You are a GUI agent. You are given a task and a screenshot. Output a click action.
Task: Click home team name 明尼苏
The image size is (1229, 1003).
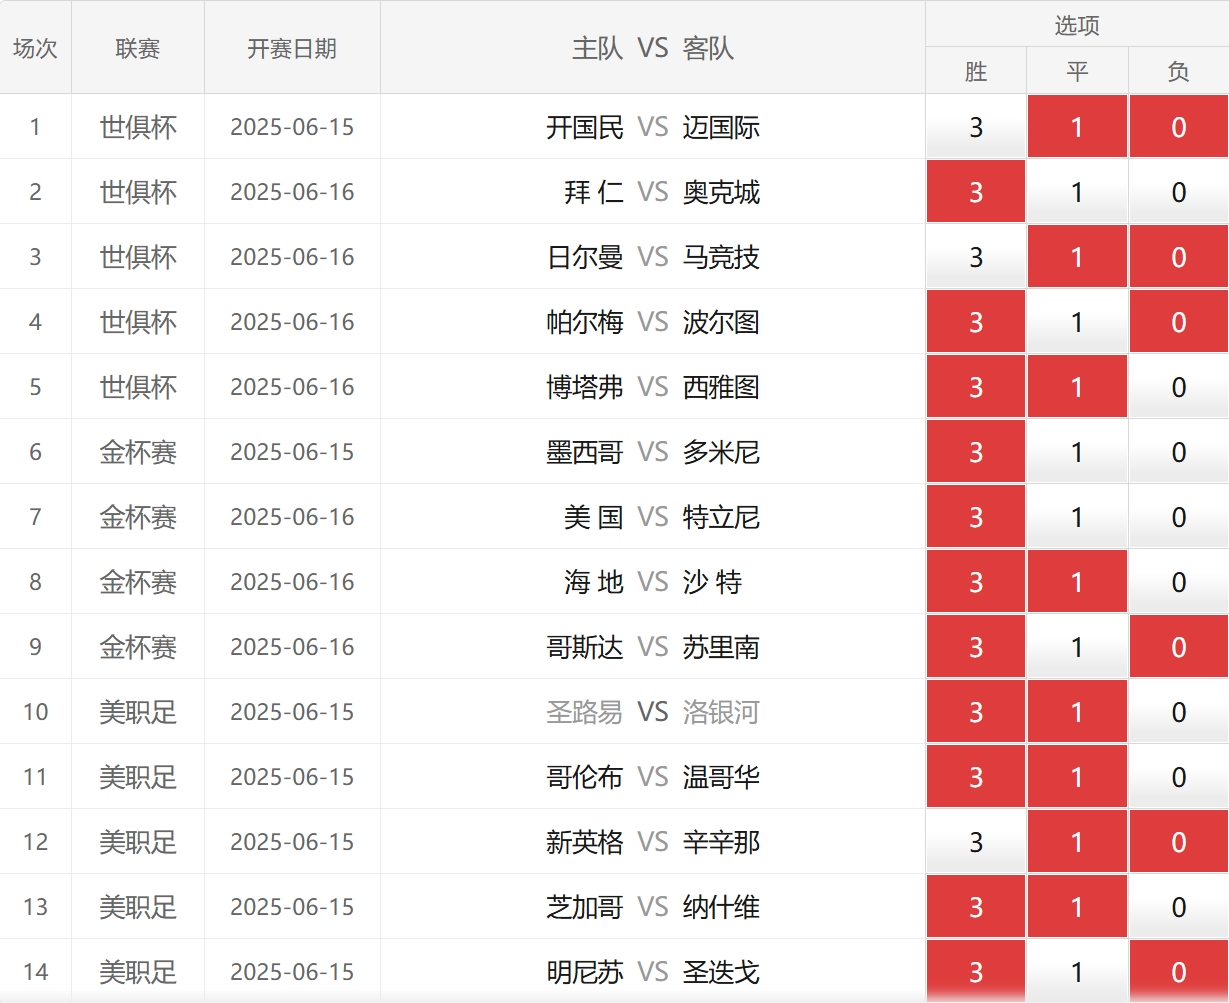tap(585, 971)
